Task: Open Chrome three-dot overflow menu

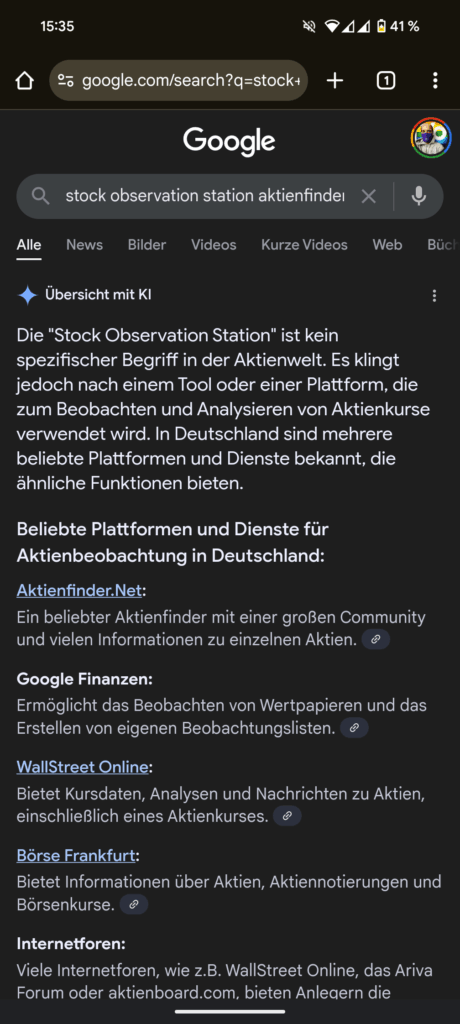Action: [x=435, y=80]
